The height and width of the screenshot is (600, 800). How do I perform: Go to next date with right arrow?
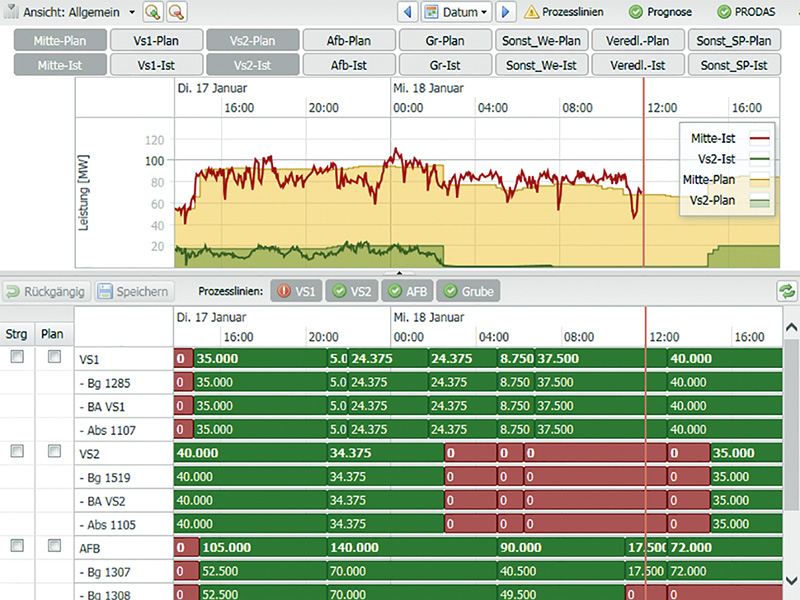click(506, 13)
